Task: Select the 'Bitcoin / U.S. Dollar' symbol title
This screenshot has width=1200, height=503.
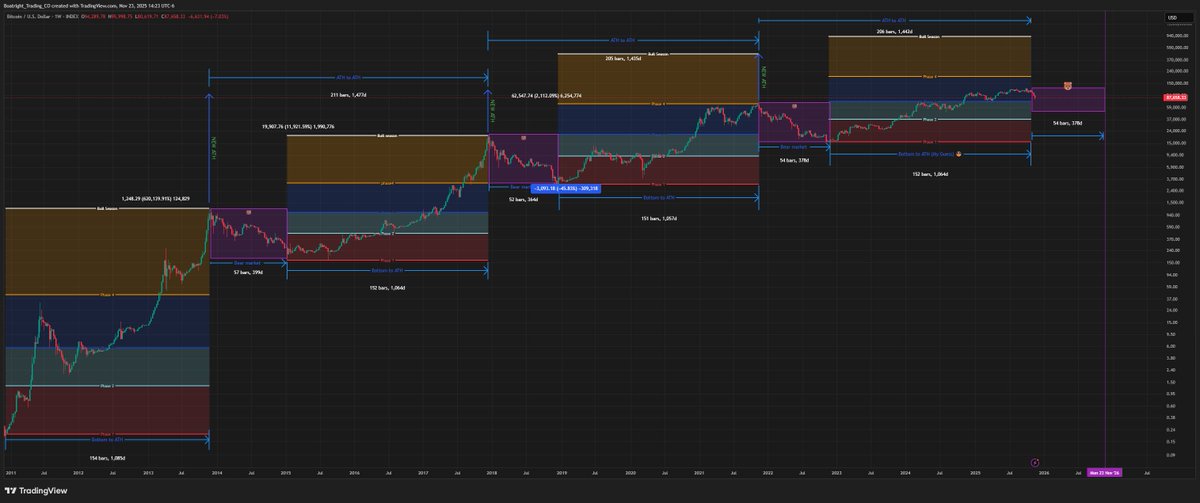Action: (x=30, y=17)
